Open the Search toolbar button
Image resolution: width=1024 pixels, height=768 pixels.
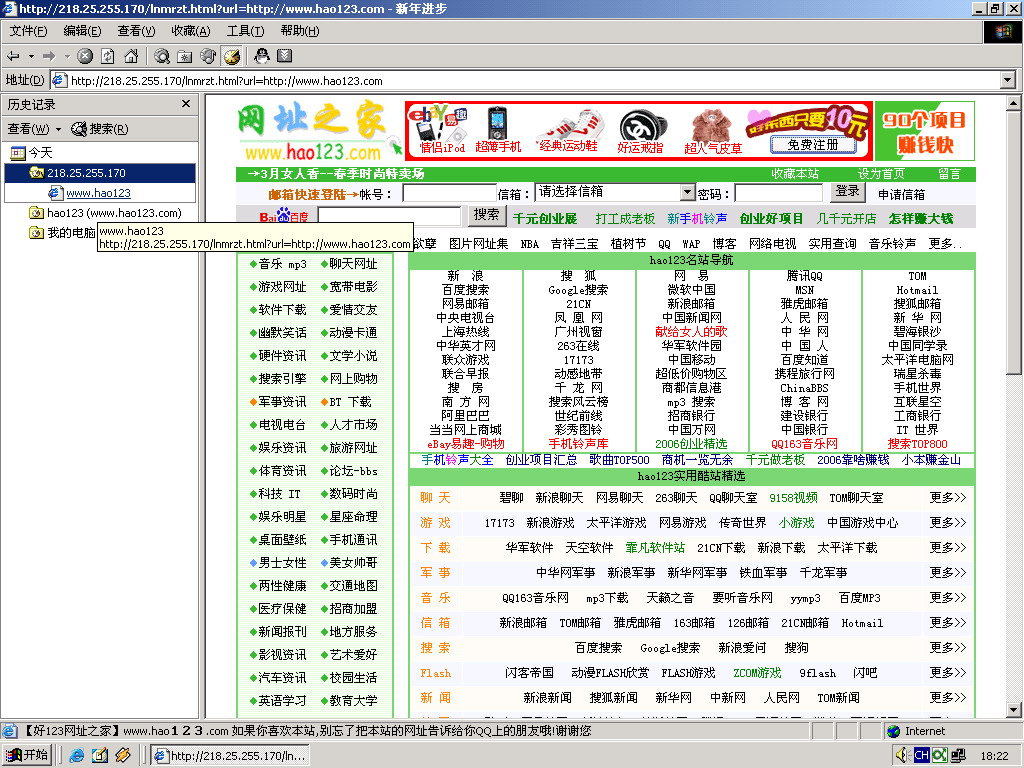click(x=162, y=56)
